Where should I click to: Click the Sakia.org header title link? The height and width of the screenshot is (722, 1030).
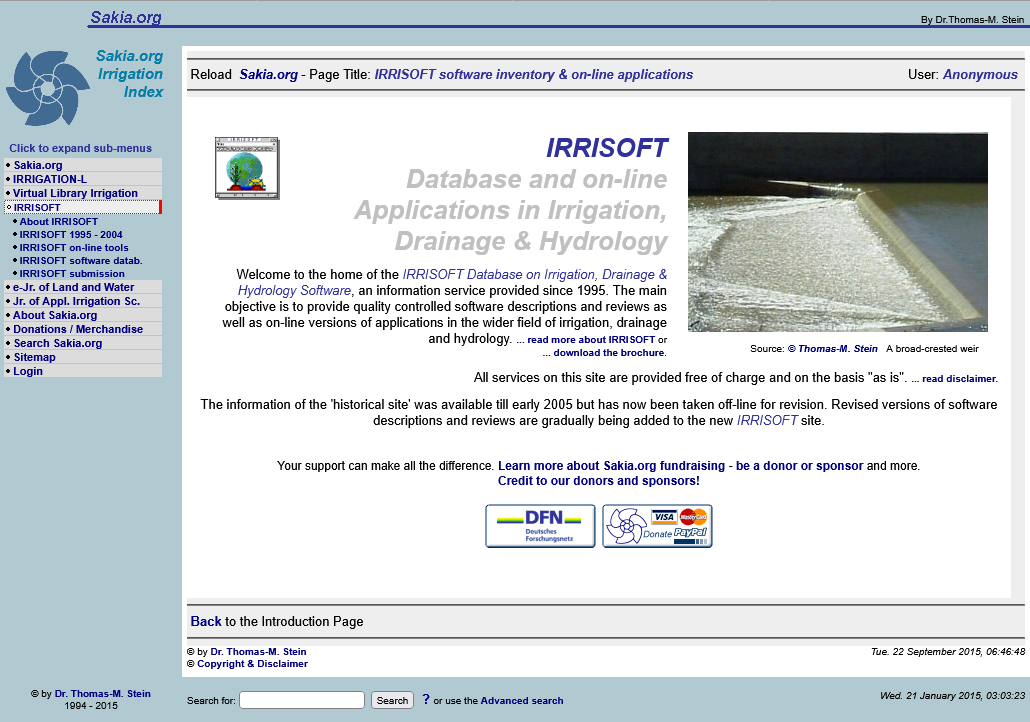click(126, 17)
